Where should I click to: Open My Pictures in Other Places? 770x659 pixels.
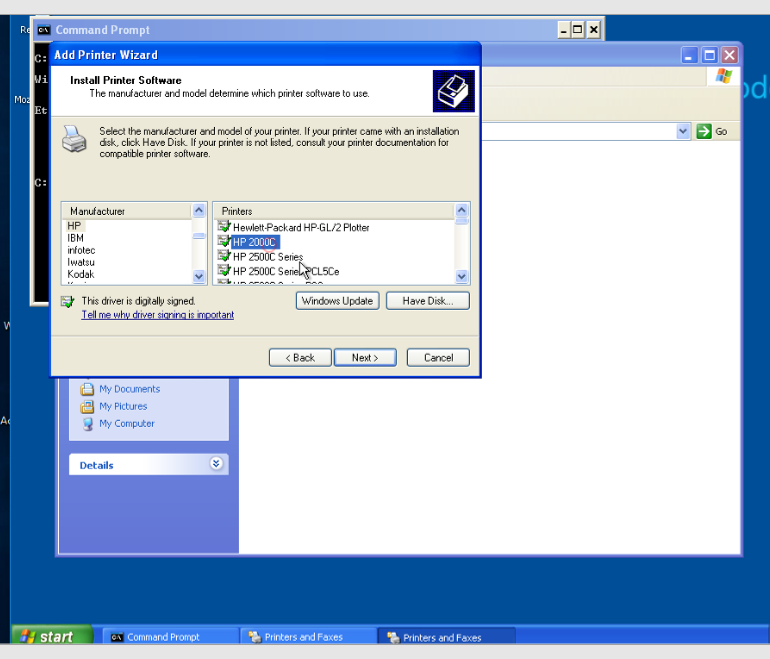click(122, 406)
